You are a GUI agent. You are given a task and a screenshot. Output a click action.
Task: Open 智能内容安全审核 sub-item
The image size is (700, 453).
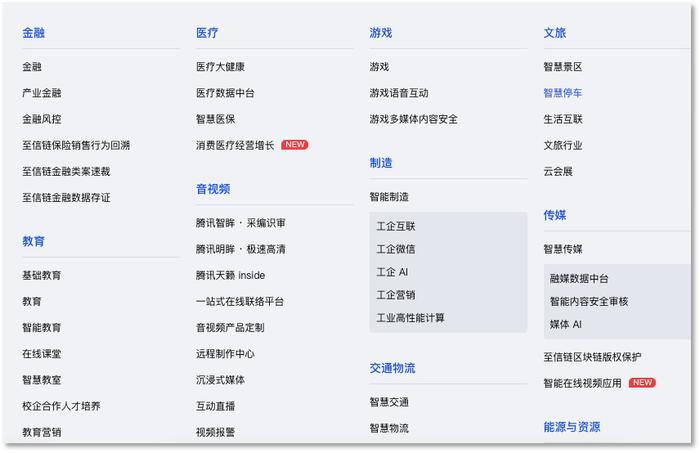click(x=589, y=302)
